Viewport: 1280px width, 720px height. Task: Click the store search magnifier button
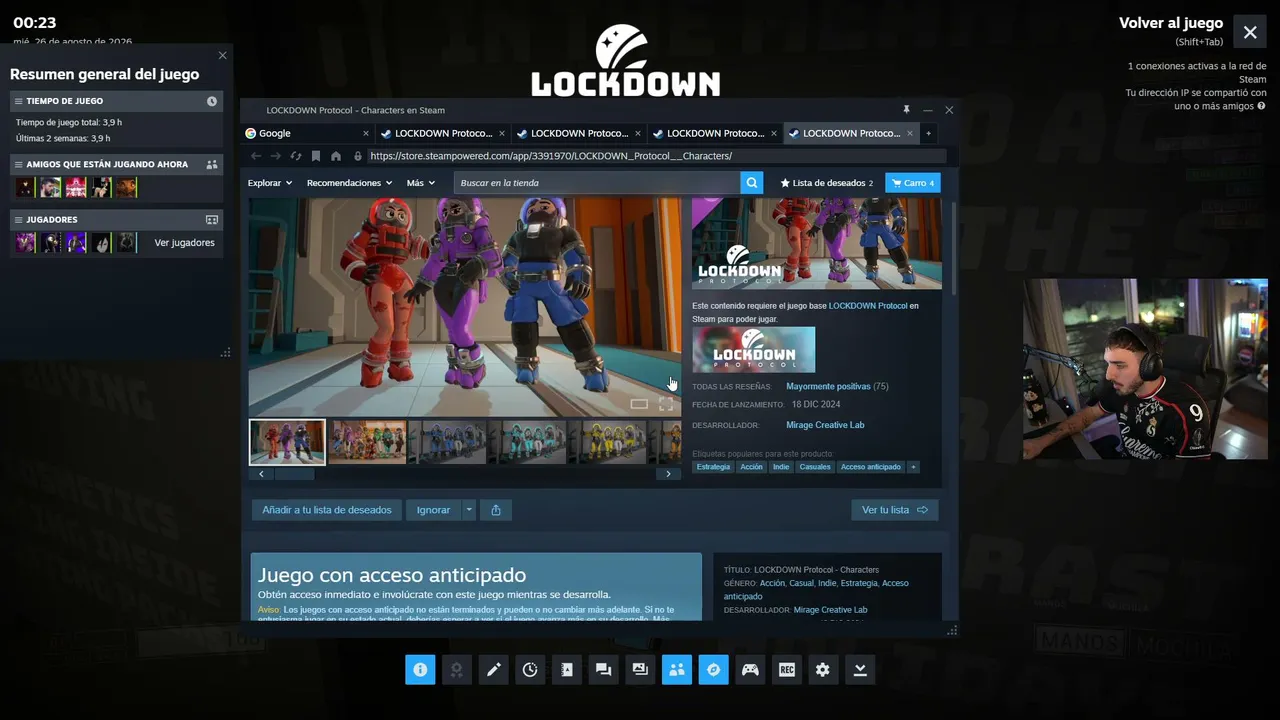[x=752, y=183]
